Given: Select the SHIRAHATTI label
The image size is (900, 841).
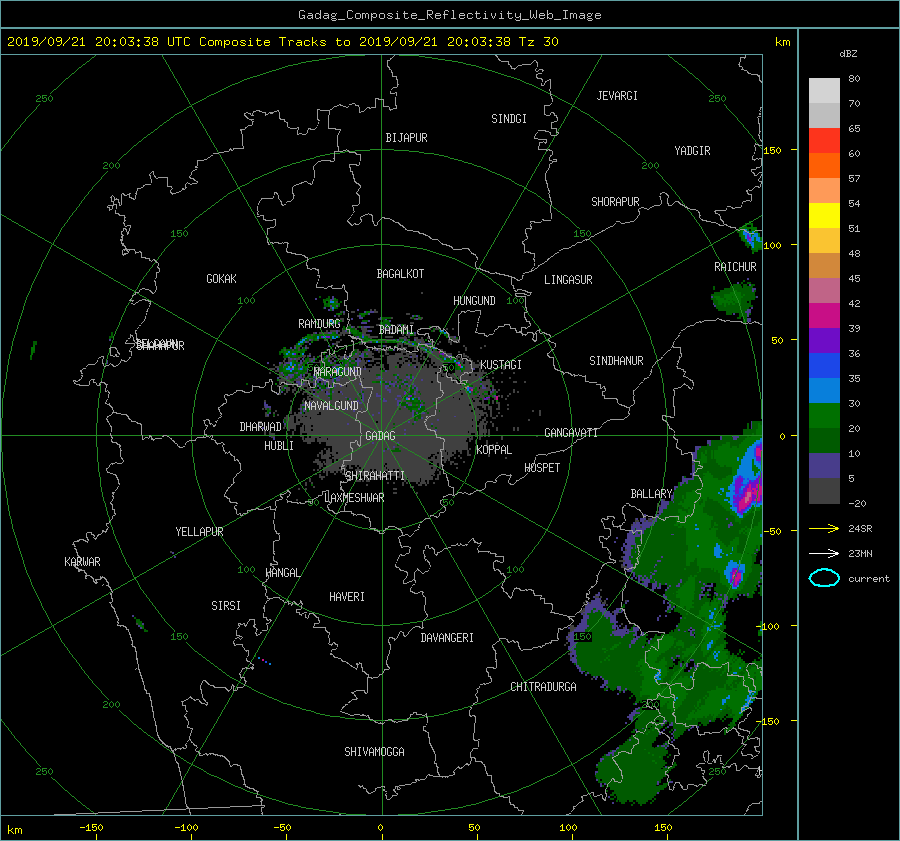Looking at the screenshot, I should (x=375, y=476).
